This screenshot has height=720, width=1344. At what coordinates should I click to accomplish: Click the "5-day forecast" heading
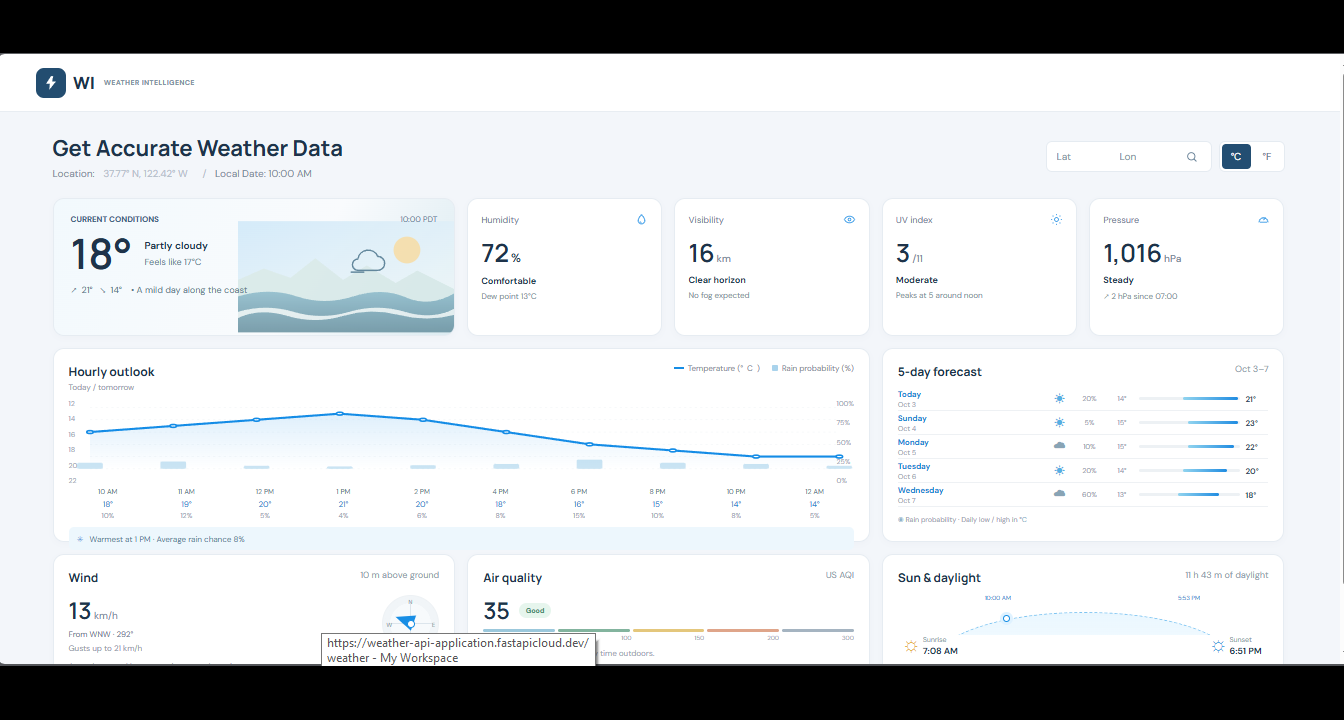click(940, 372)
